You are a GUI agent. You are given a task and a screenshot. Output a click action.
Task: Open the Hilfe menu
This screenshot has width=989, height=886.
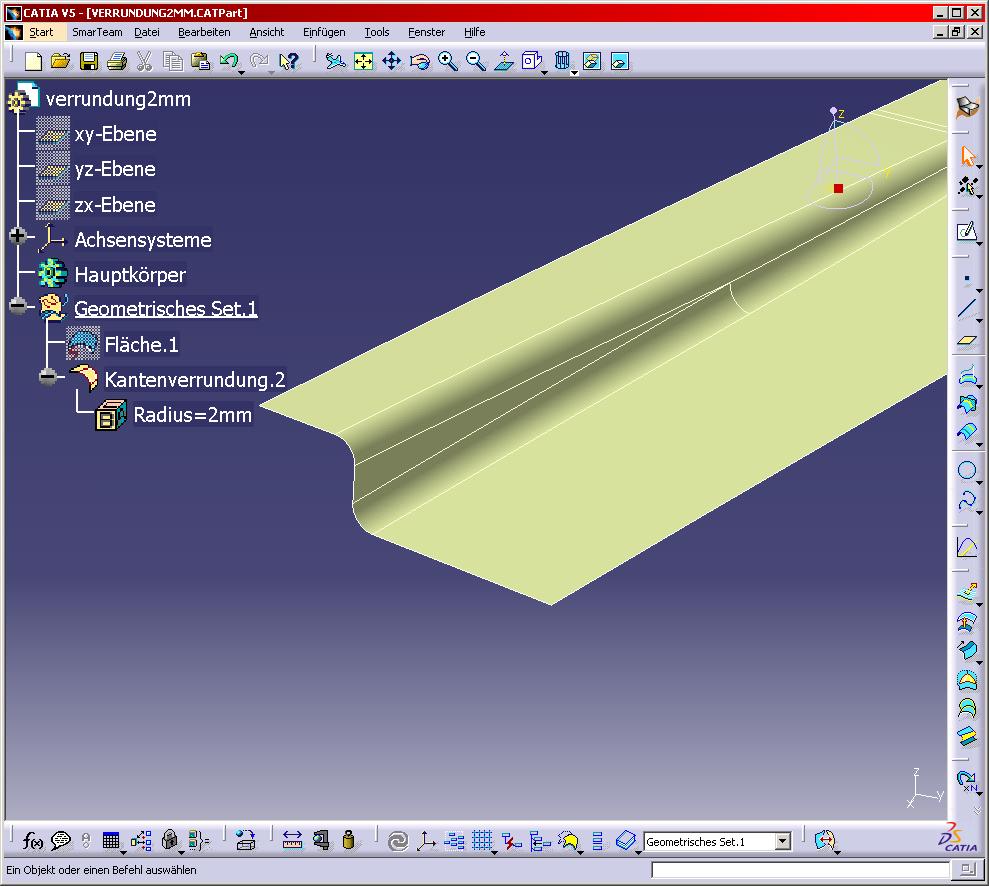pos(475,32)
